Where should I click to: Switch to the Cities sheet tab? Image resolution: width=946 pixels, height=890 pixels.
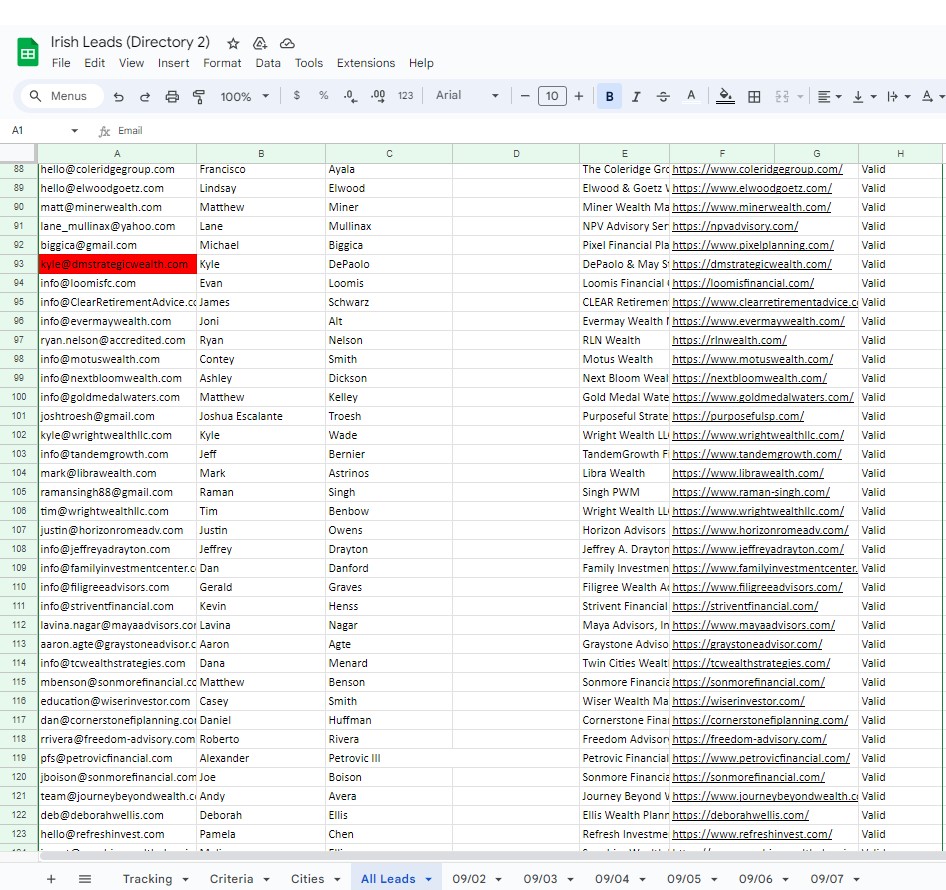(x=308, y=879)
